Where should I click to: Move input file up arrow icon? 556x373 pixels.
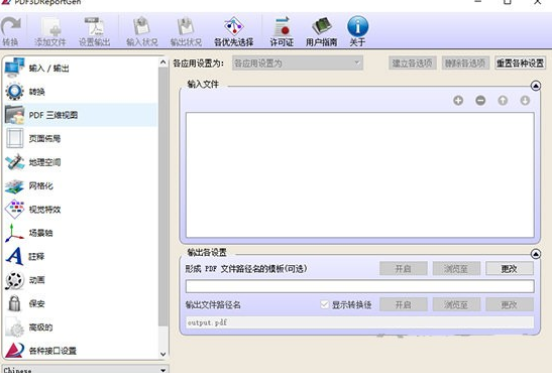(x=502, y=101)
